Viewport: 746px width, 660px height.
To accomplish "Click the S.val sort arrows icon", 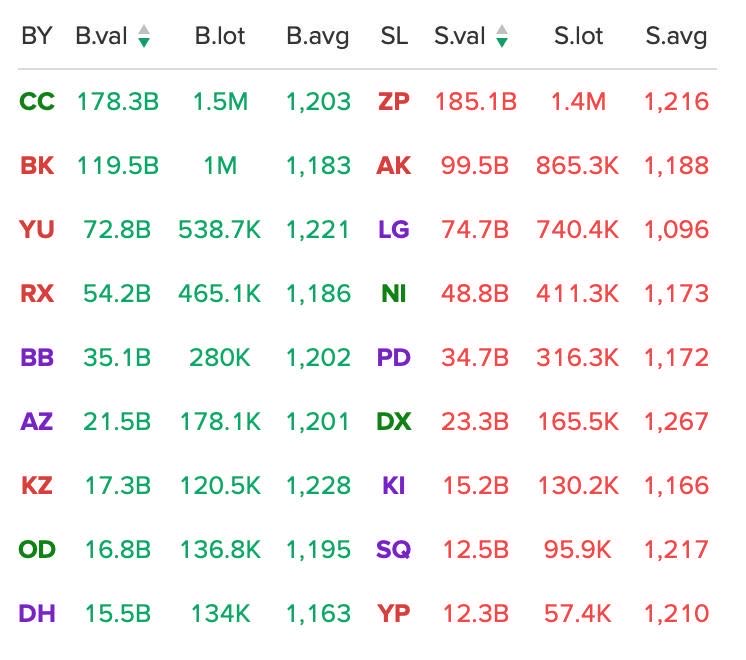I will point(502,37).
